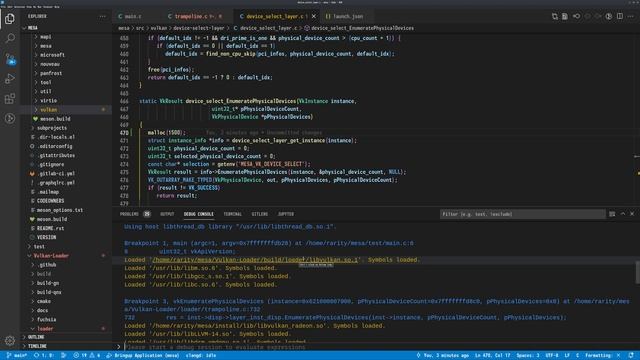Click Spaces indentation status item

528,356
